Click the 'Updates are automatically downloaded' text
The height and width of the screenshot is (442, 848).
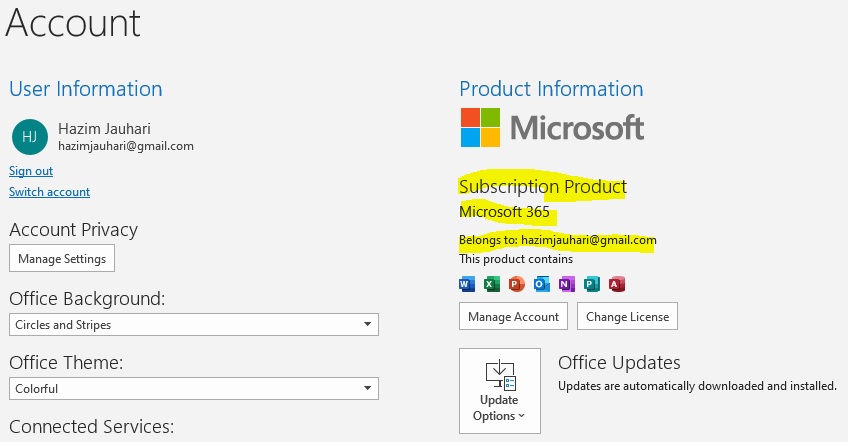pos(697,386)
